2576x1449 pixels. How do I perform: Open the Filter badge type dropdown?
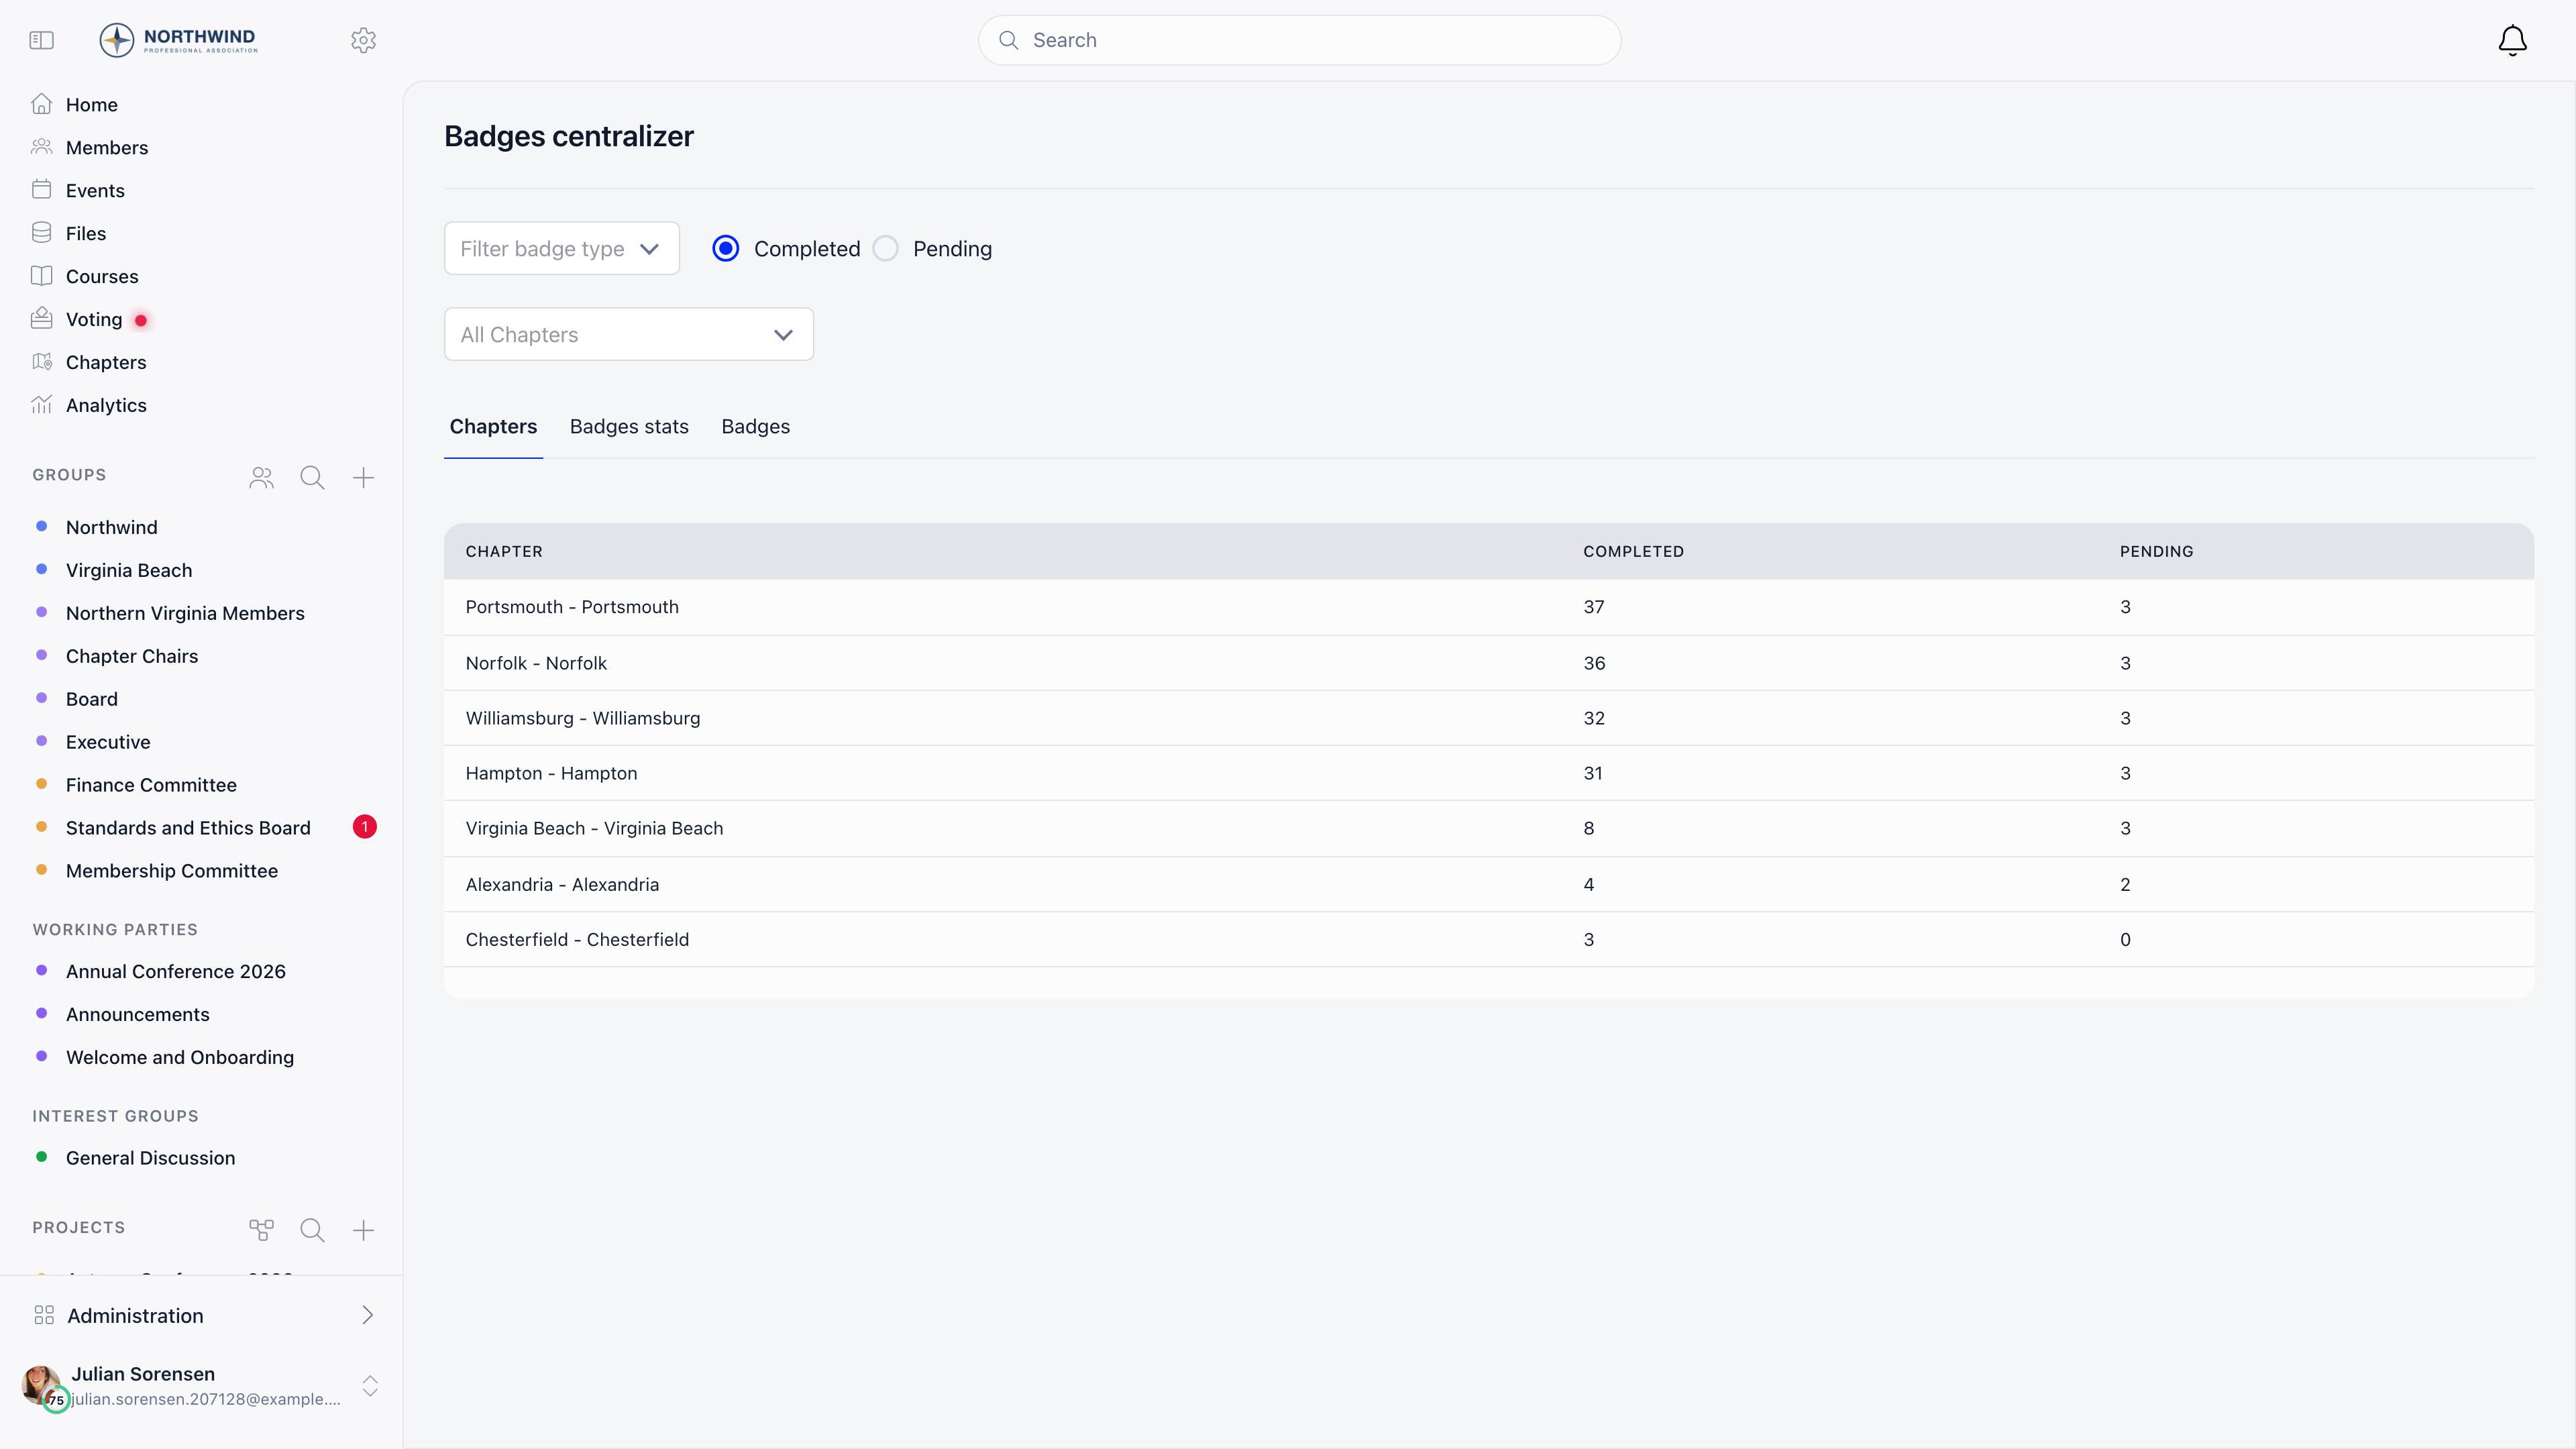[562, 248]
